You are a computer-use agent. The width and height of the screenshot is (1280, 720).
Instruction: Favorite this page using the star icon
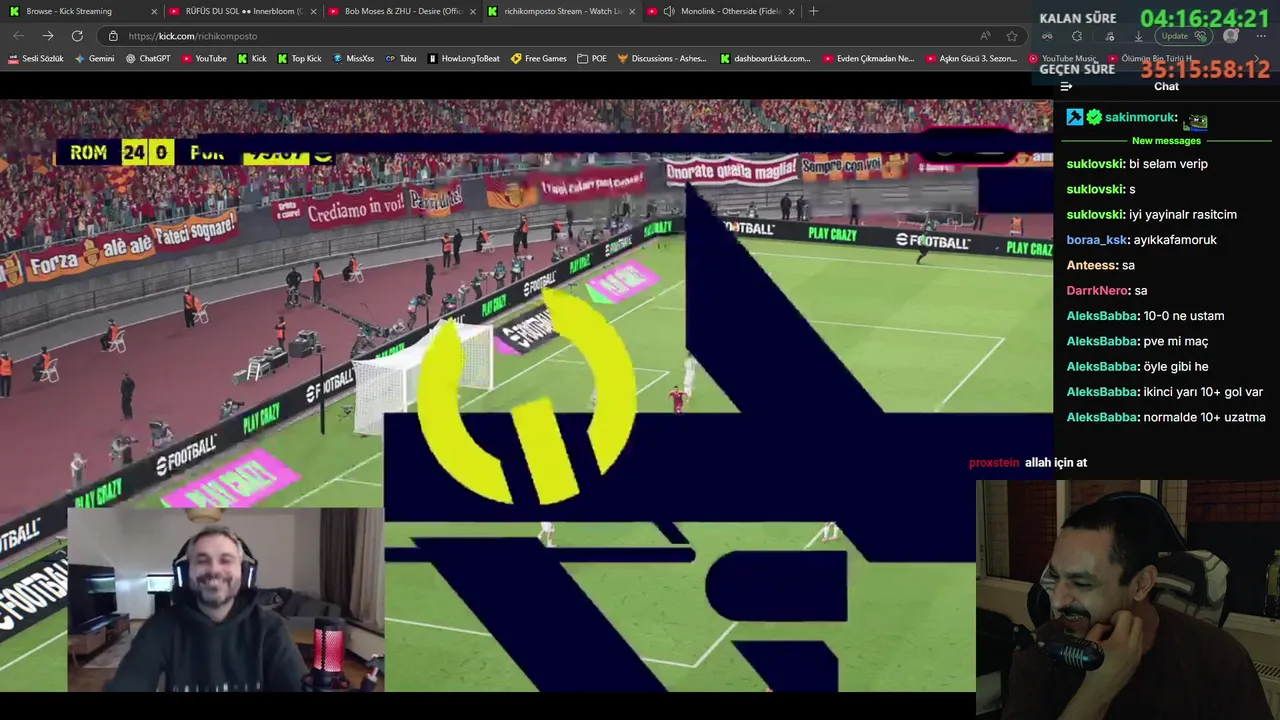pos(1012,36)
